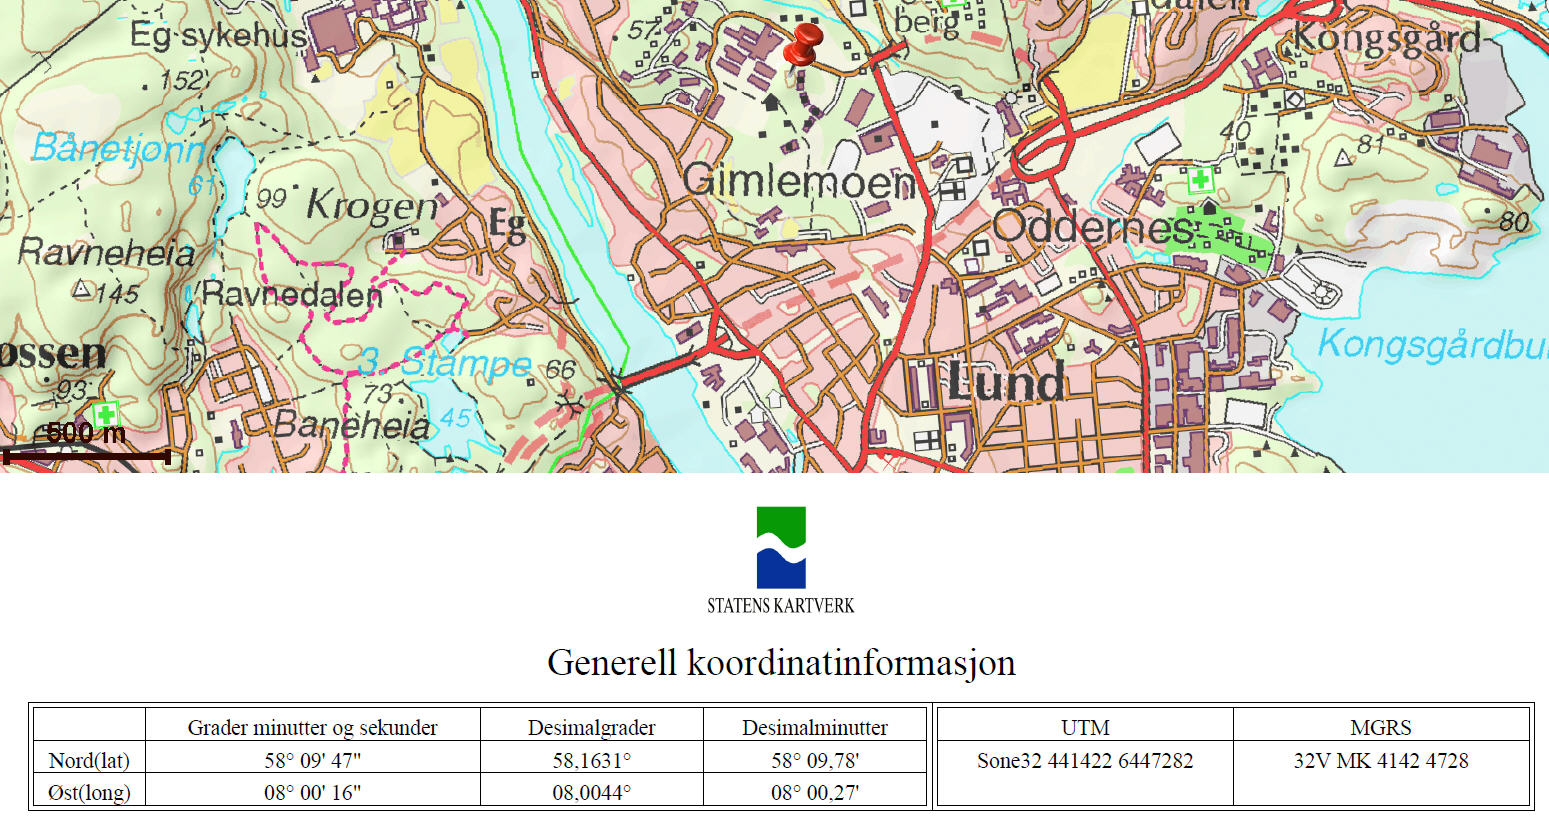Click the latitude value 58° 09' 47"
Viewport: 1549px width, 828px height.
[312, 761]
